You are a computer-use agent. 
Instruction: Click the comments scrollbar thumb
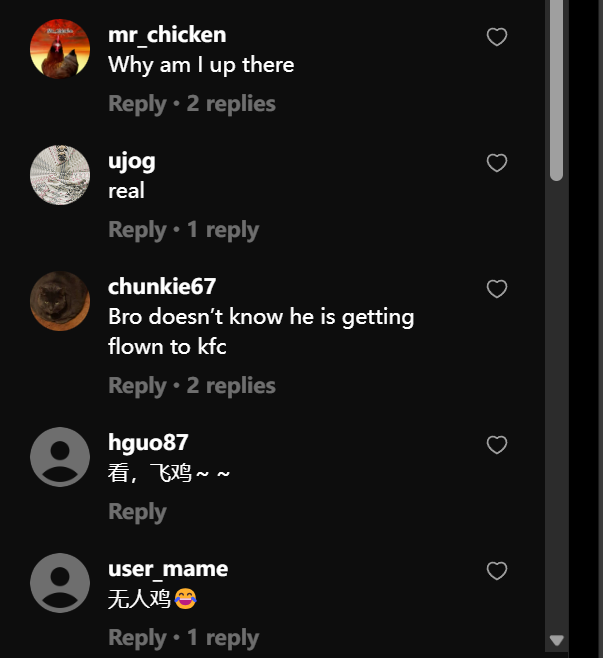557,90
